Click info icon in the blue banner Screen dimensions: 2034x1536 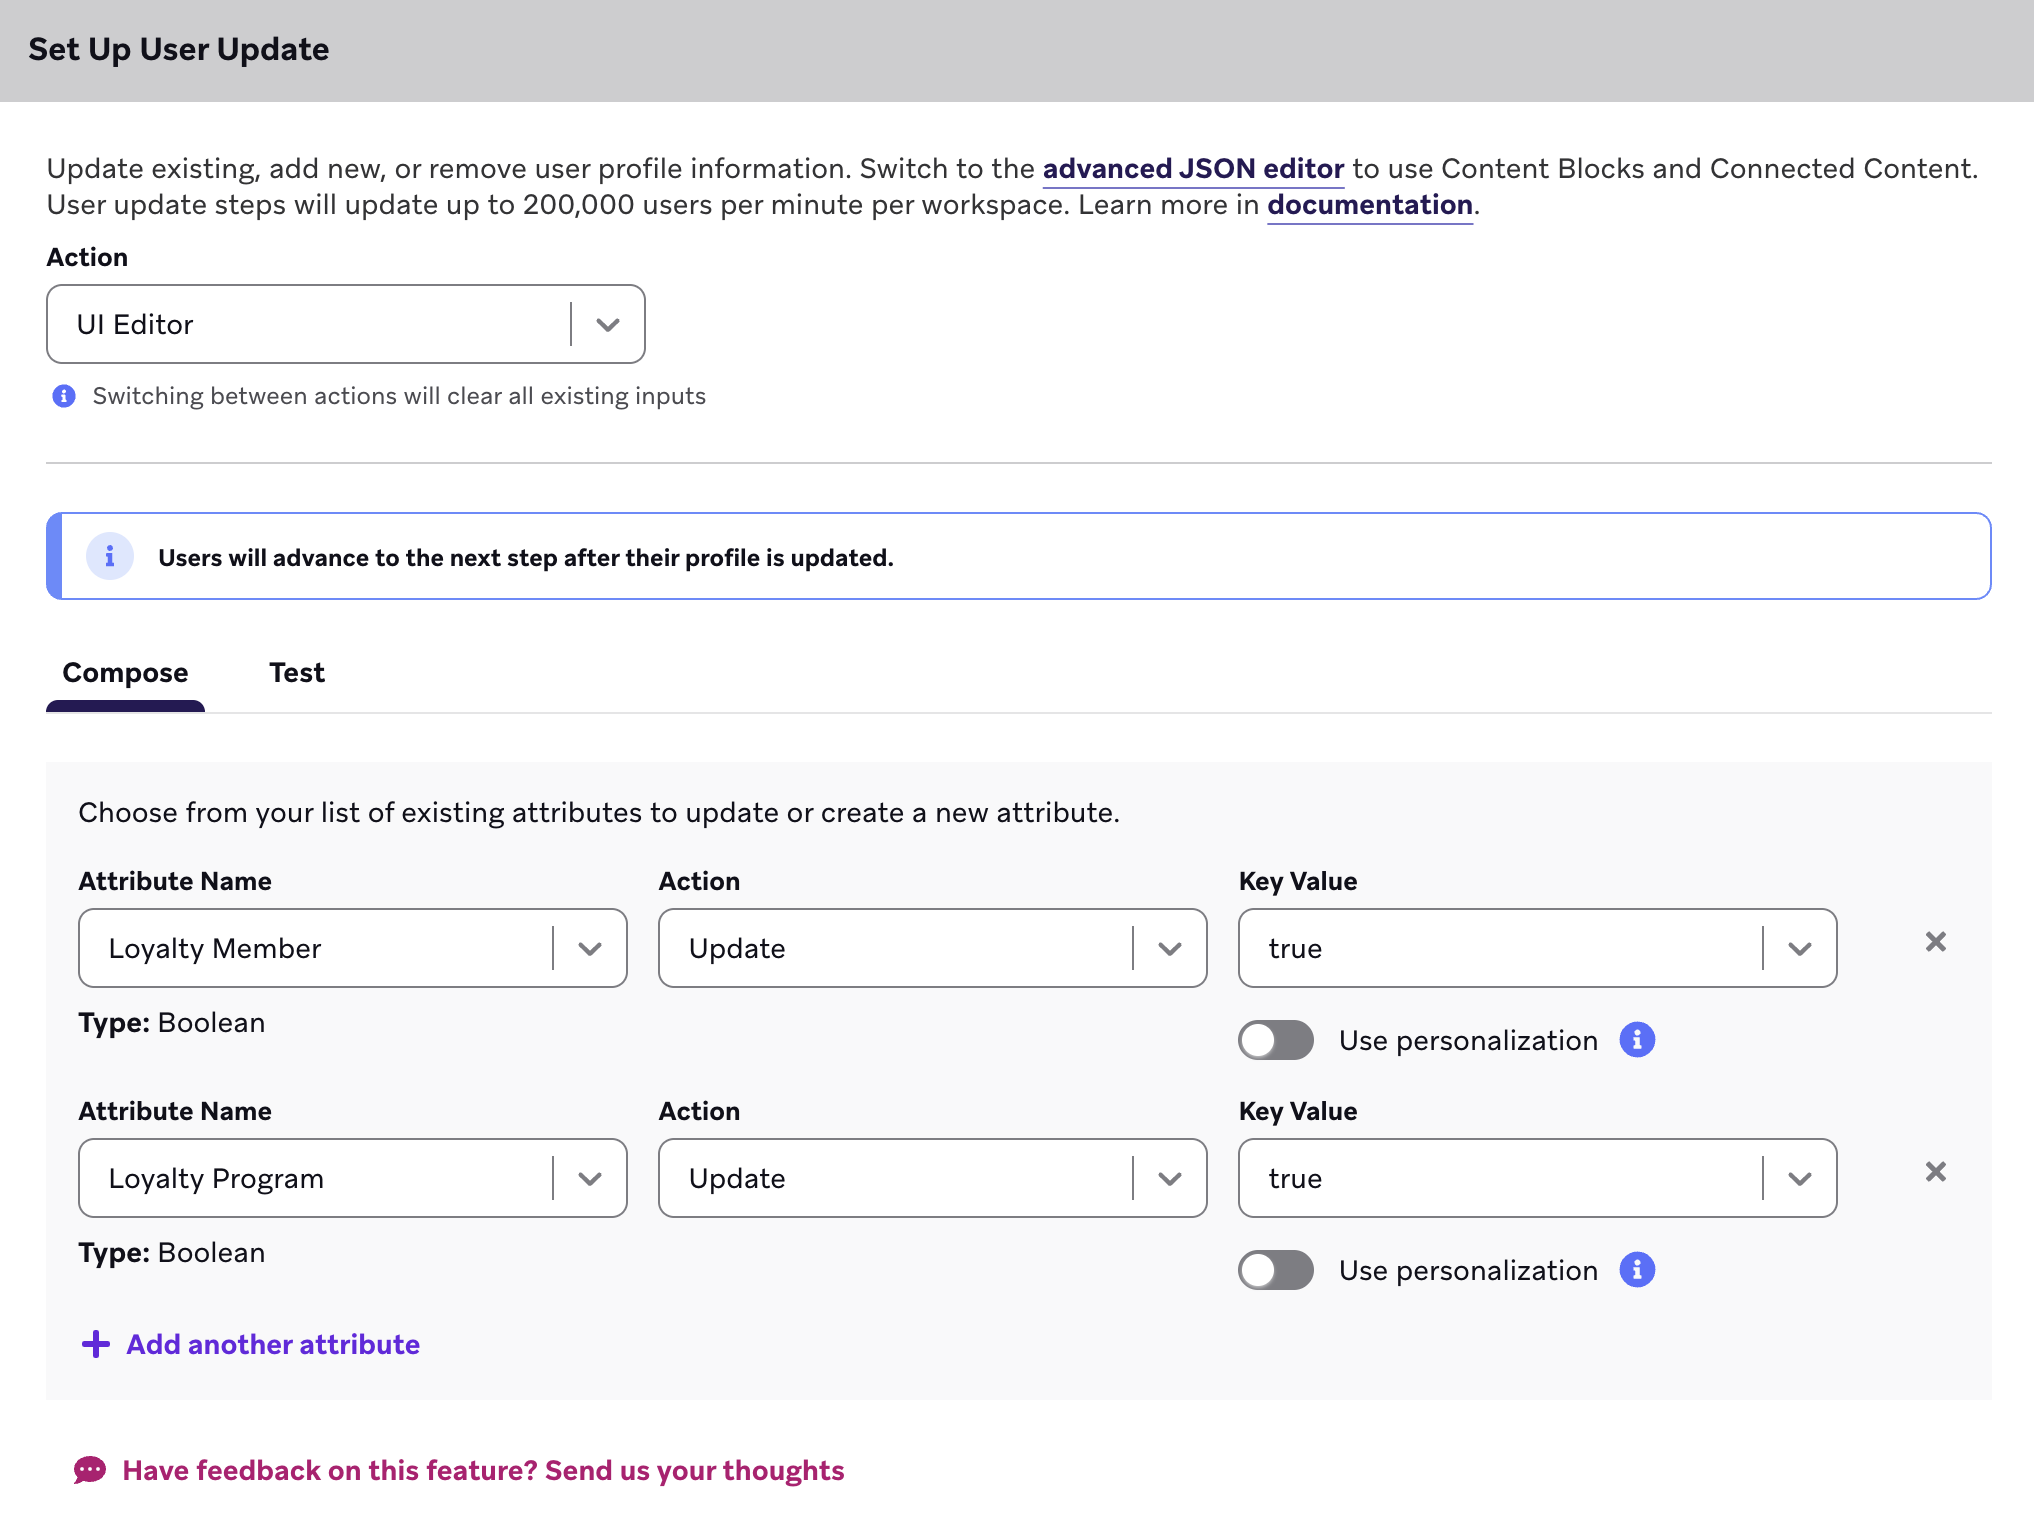pos(110,556)
